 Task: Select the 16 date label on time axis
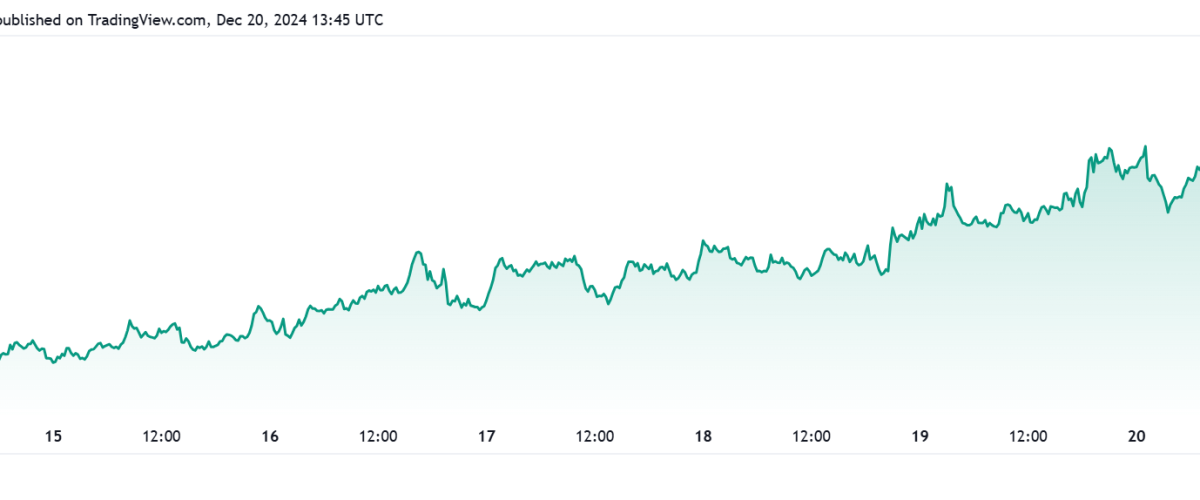269,436
